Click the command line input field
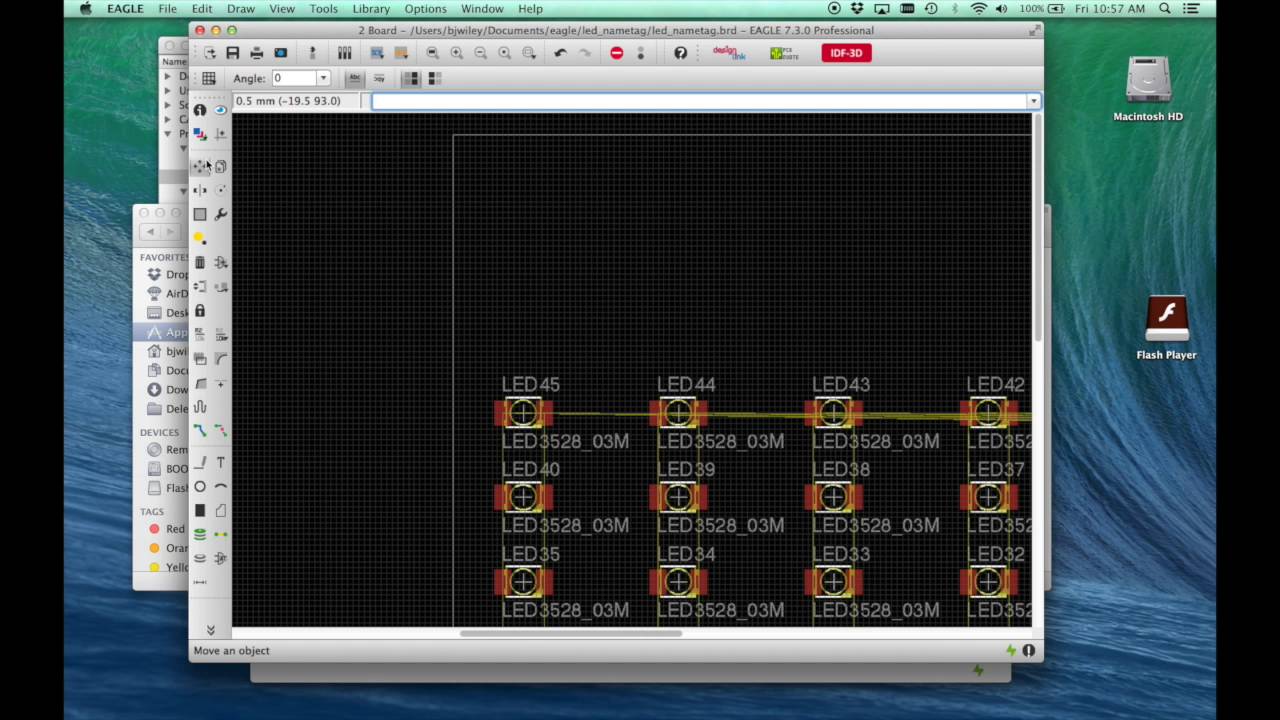 coord(699,101)
